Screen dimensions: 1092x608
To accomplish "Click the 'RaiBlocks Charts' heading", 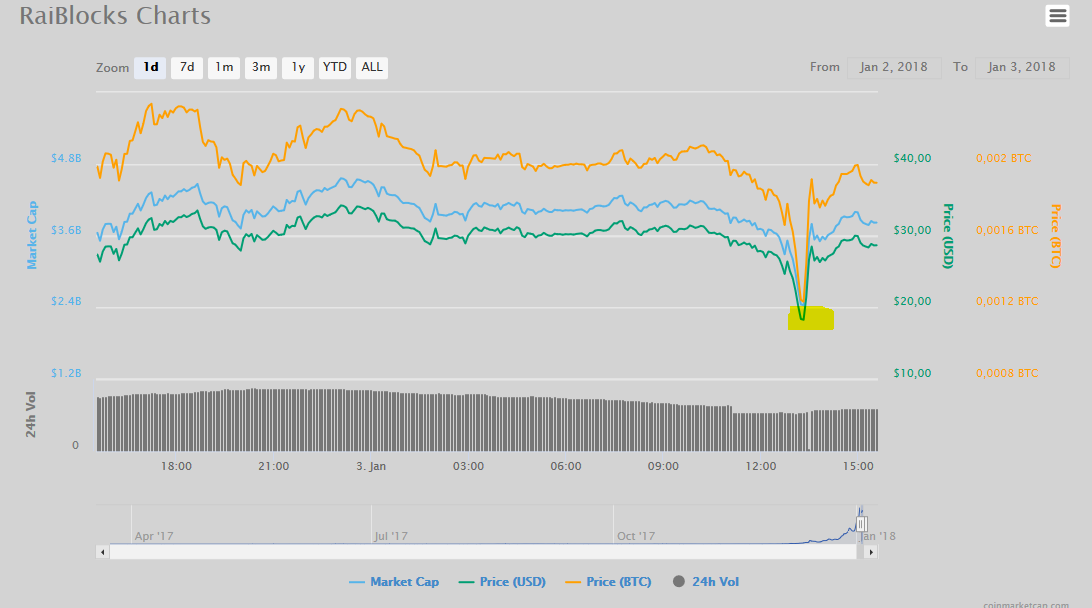I will 115,15.
